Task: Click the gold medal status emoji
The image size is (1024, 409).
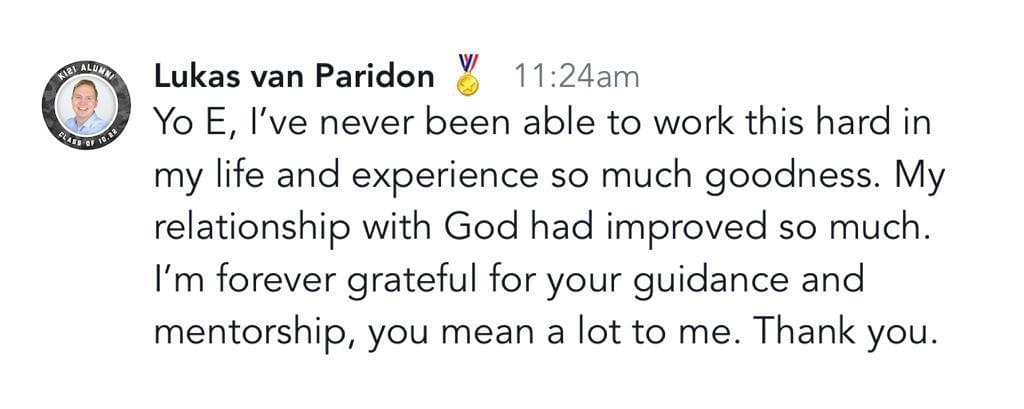Action: [x=468, y=74]
